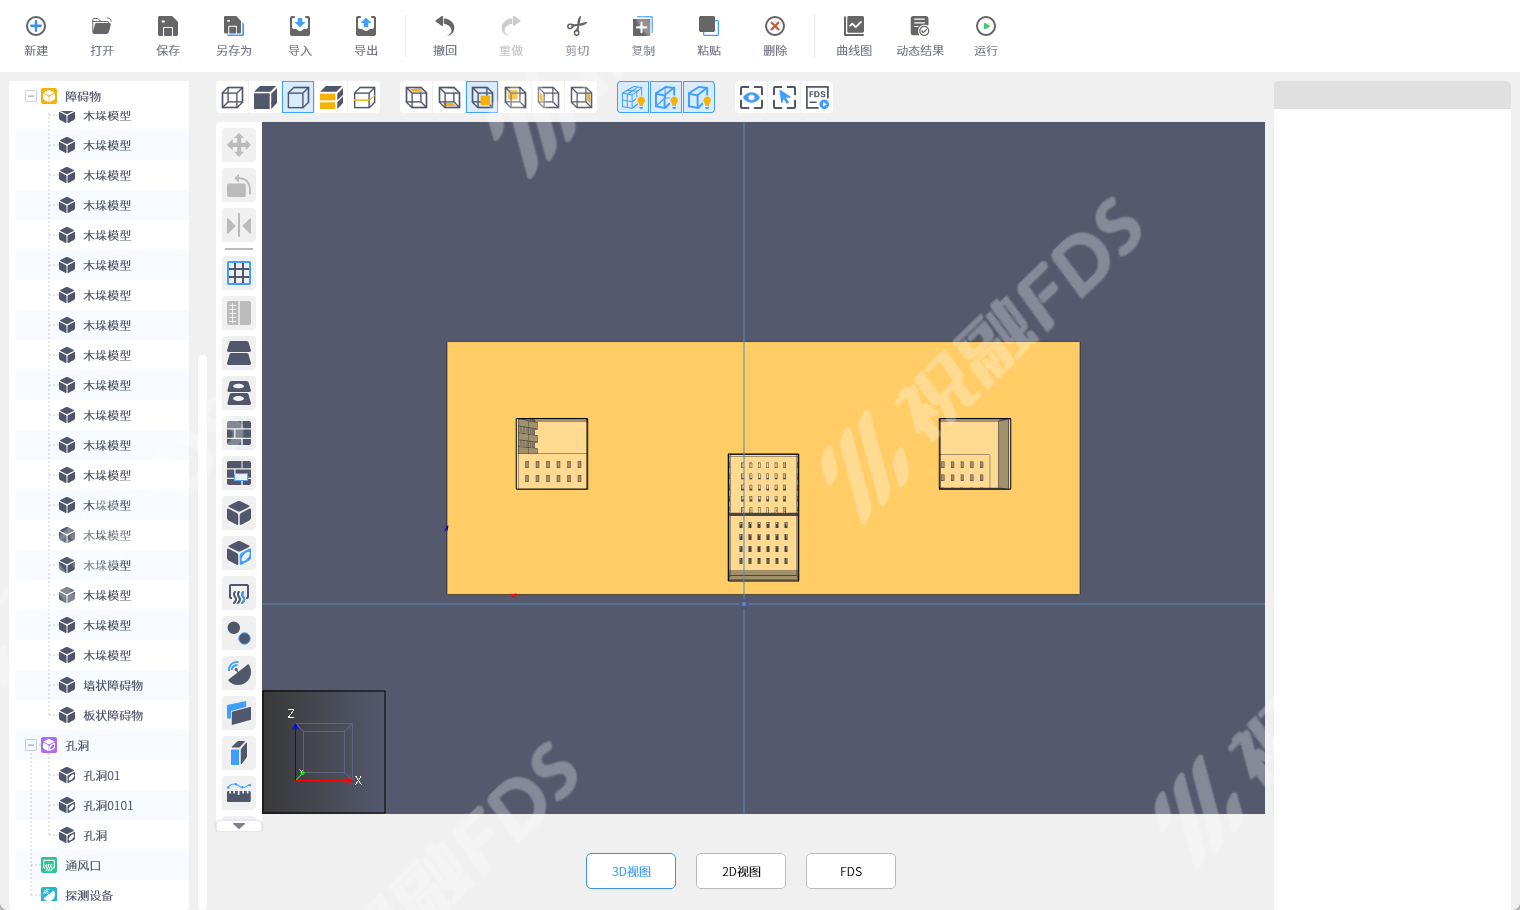Click the trapezoid slab obstacle tool
The image size is (1520, 910).
[239, 353]
